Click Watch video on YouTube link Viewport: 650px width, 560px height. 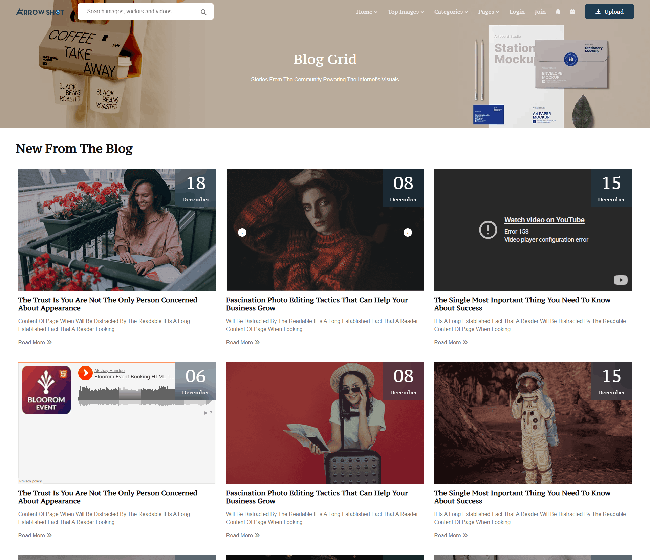(544, 220)
